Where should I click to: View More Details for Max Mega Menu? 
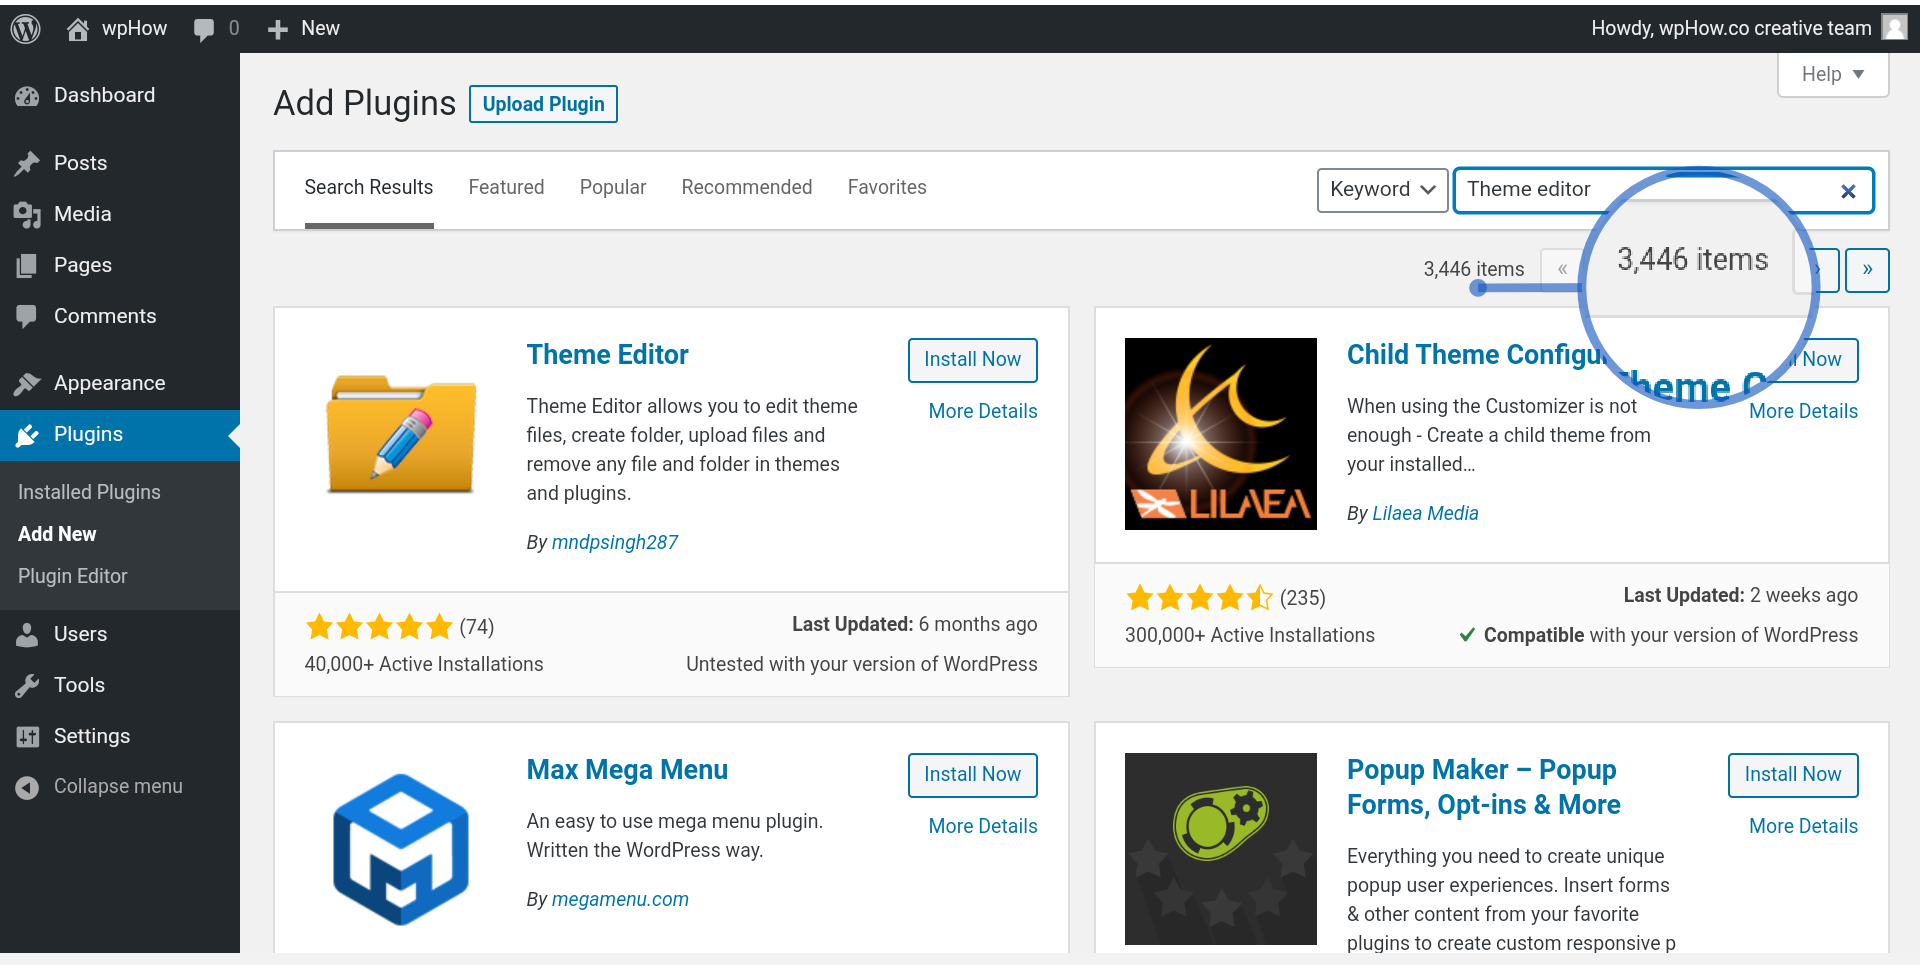click(983, 826)
